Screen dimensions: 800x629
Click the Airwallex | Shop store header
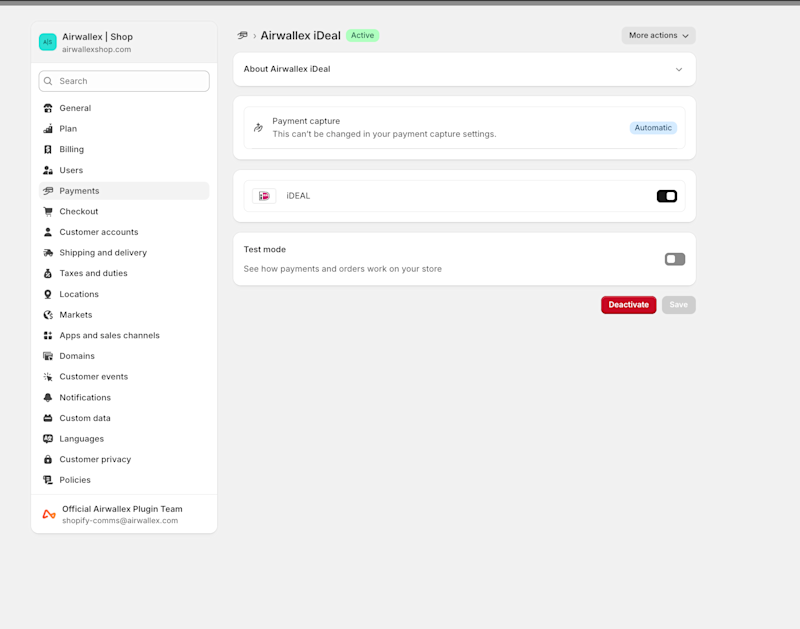click(124, 42)
